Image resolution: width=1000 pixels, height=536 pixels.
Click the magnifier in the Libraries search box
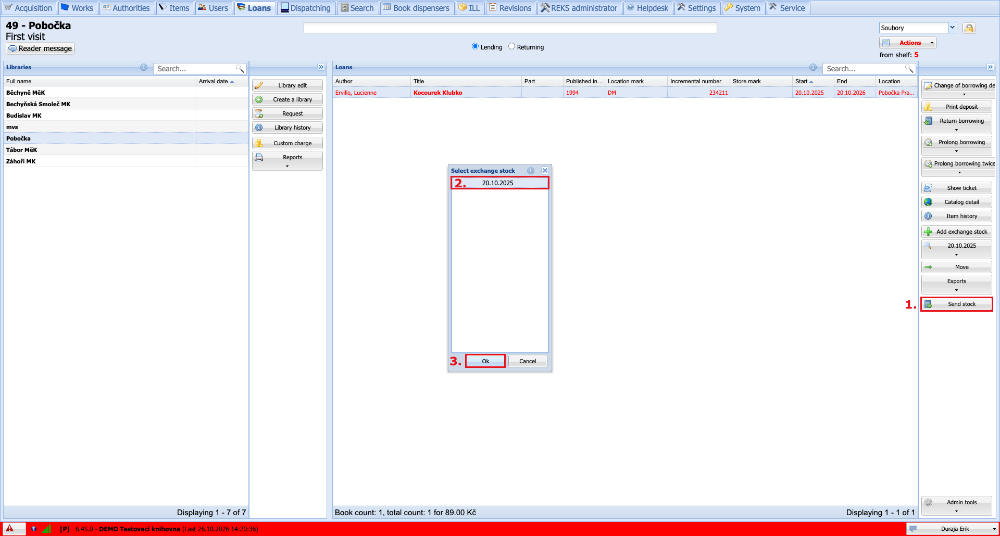click(240, 68)
